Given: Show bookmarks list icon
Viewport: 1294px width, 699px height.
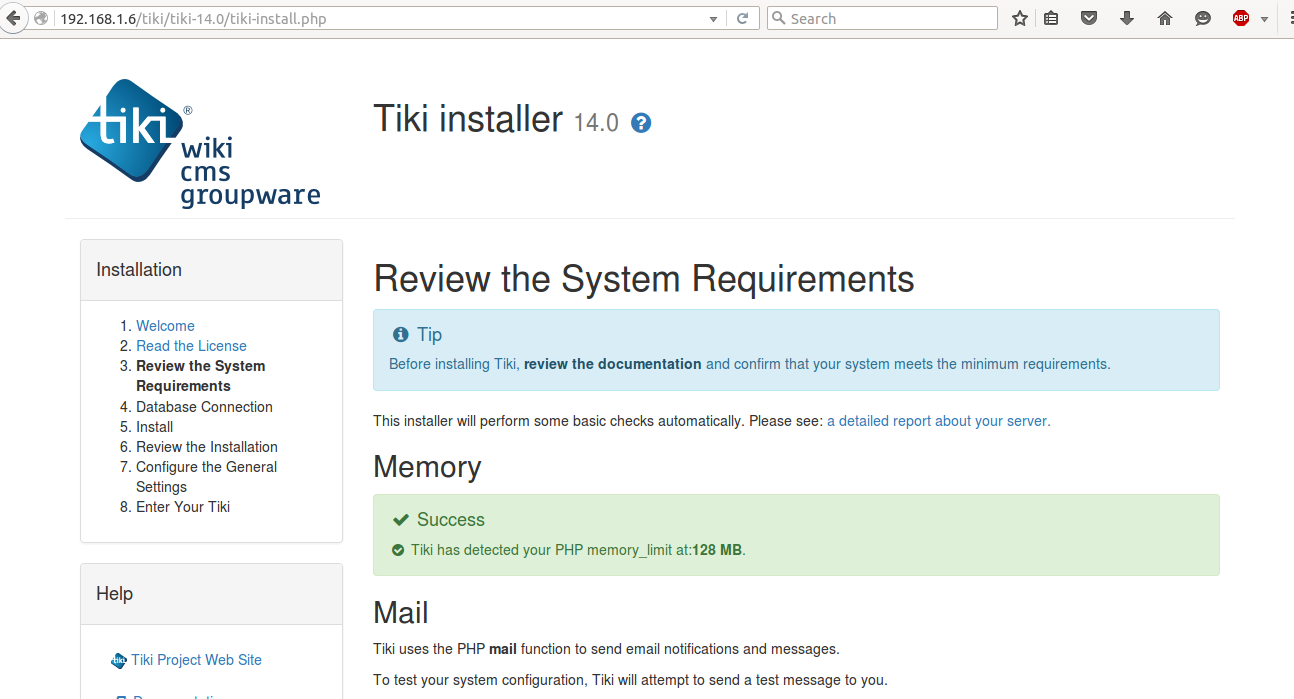Looking at the screenshot, I should 1051,18.
